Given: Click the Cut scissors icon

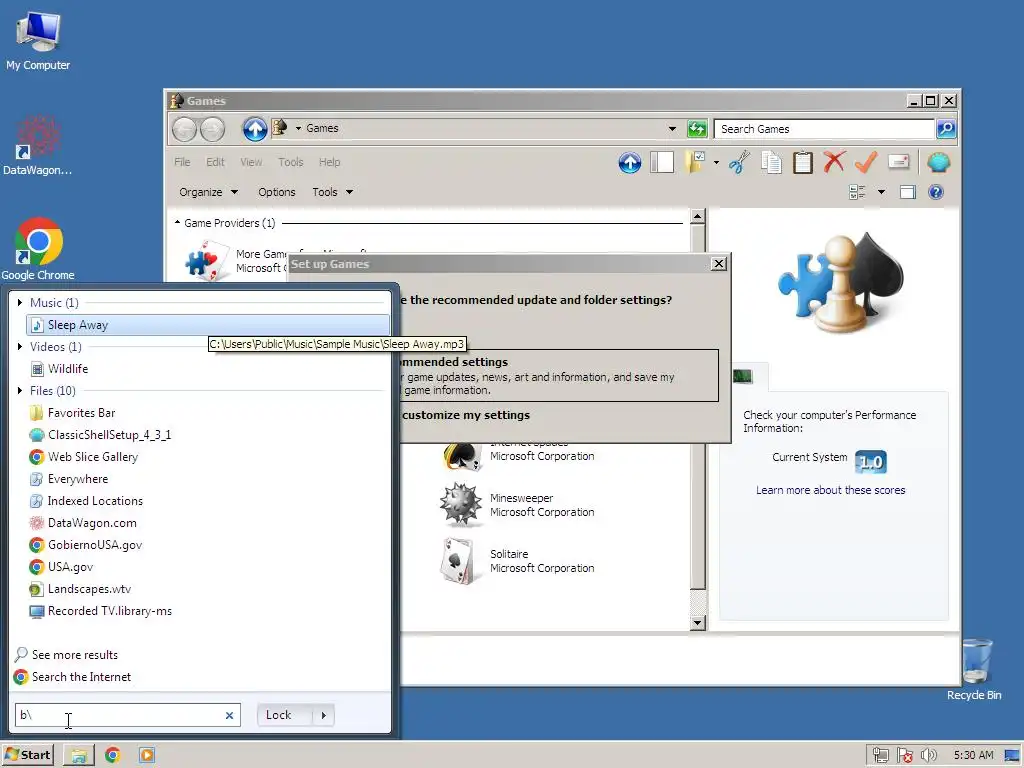Looking at the screenshot, I should 739,162.
